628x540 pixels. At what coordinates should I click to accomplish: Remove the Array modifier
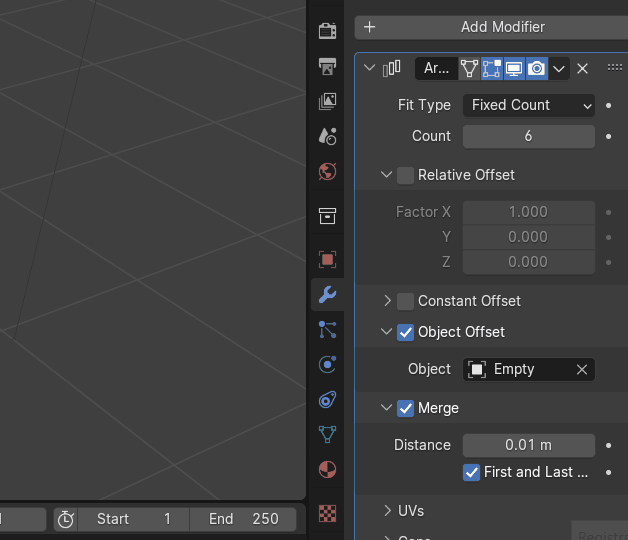click(x=582, y=69)
